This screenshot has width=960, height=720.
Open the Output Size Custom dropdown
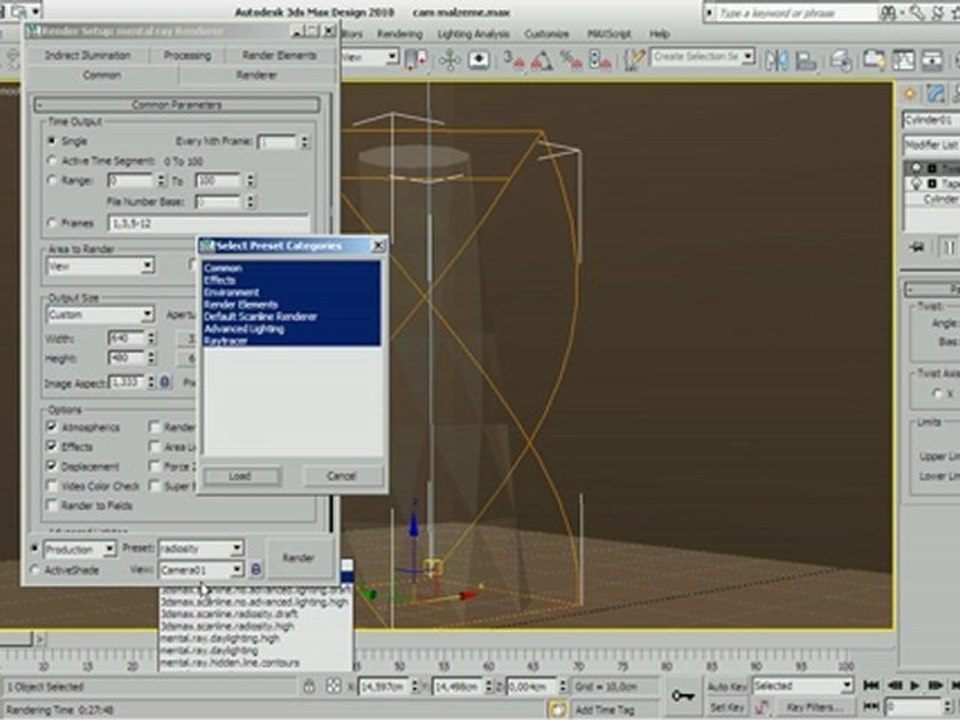point(100,314)
